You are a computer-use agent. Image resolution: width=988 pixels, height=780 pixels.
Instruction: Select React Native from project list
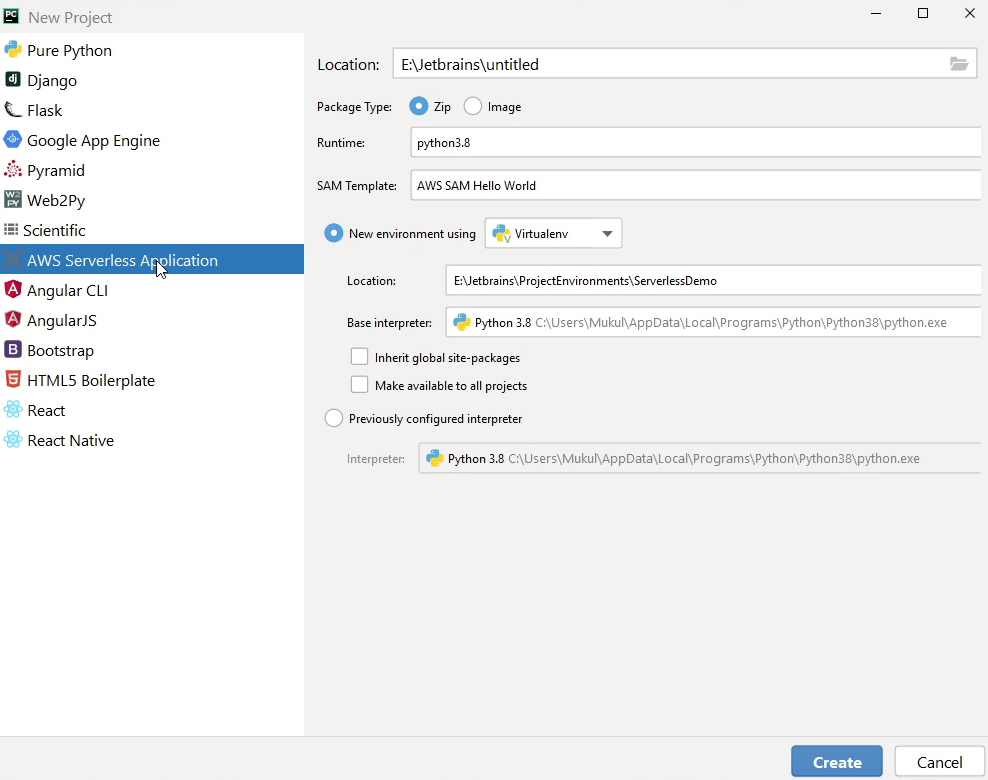click(70, 440)
